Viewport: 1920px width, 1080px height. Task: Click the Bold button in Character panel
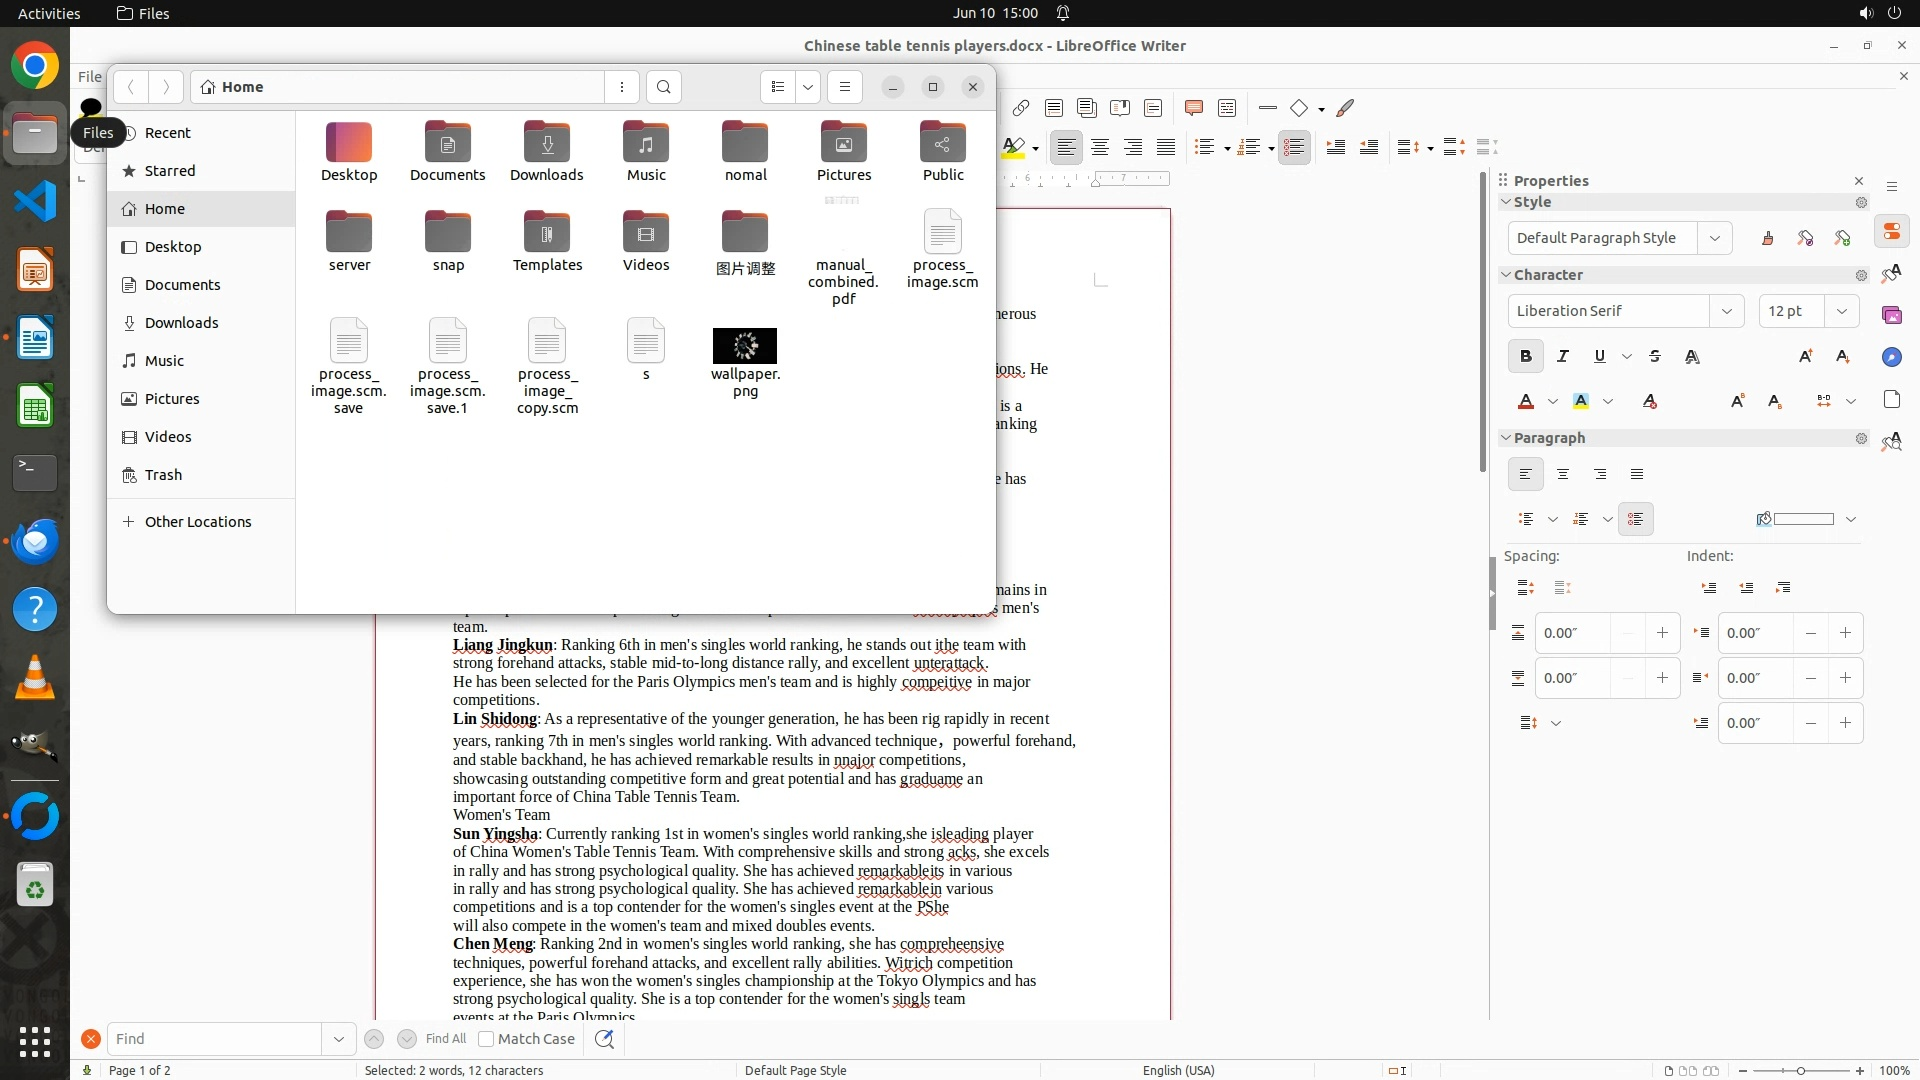(x=1525, y=356)
